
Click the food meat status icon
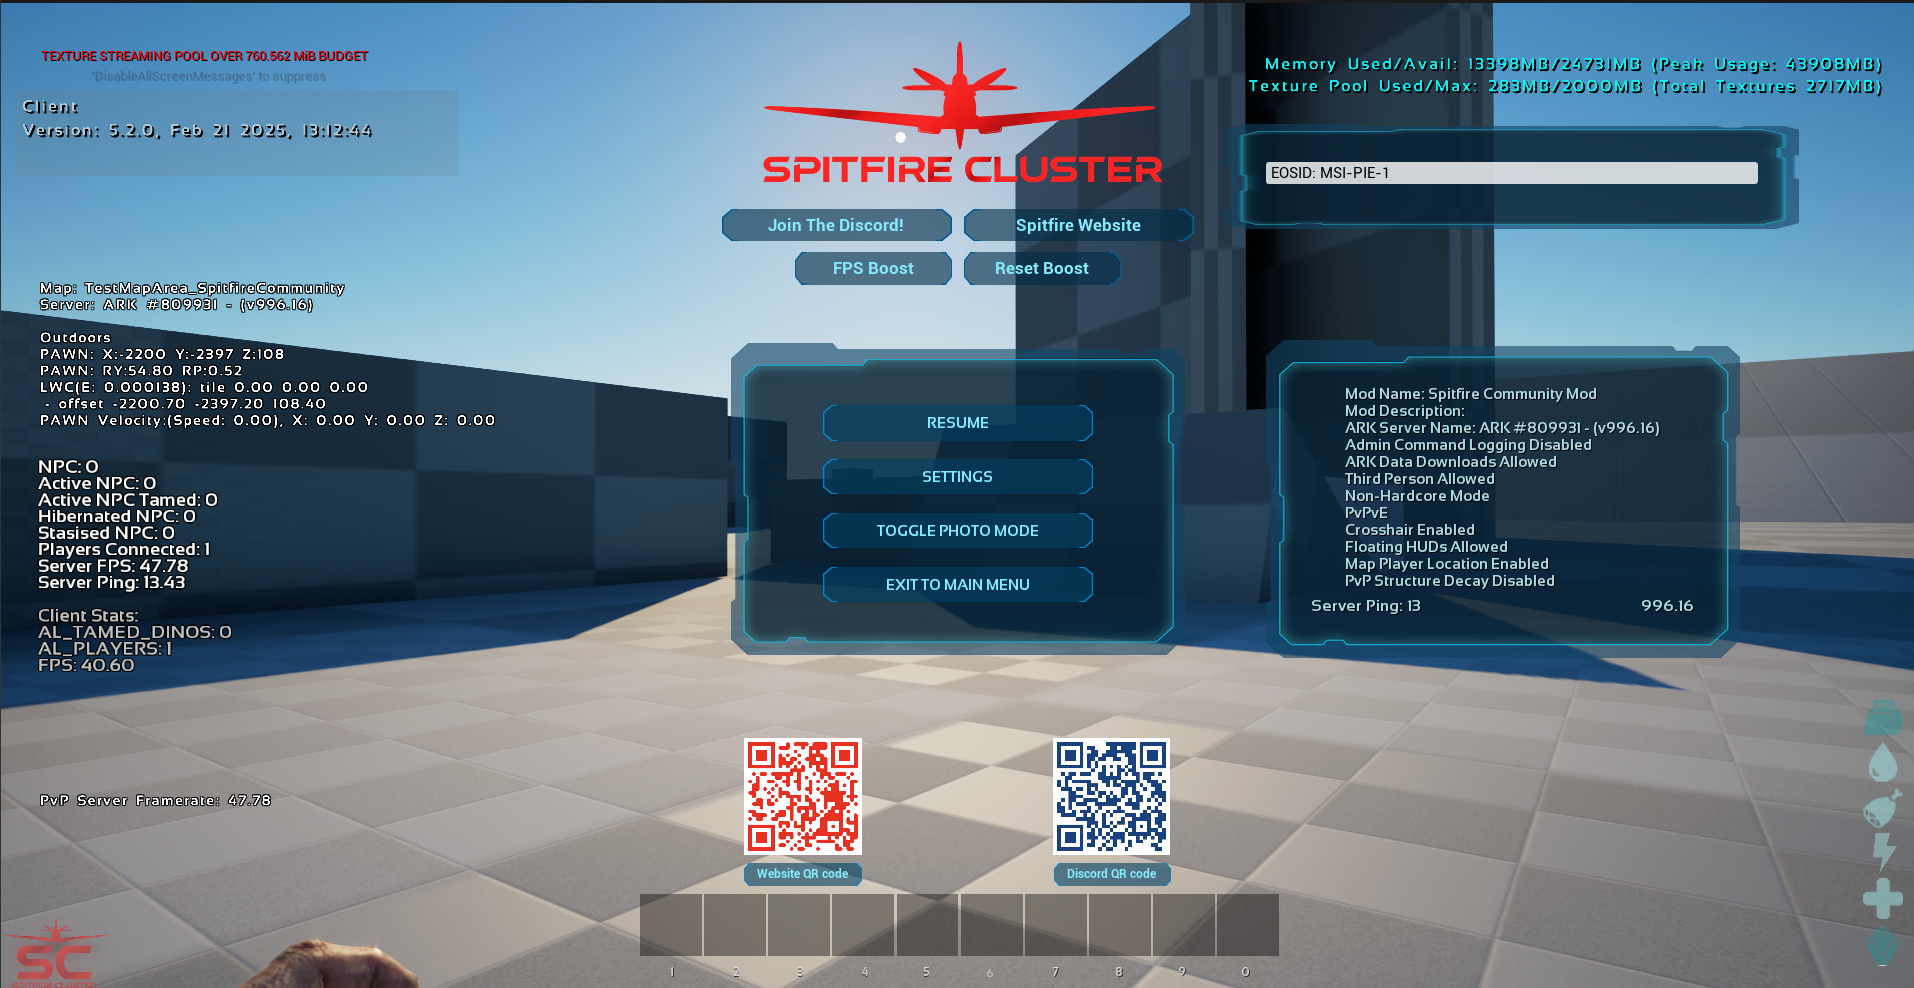pyautogui.click(x=1882, y=808)
